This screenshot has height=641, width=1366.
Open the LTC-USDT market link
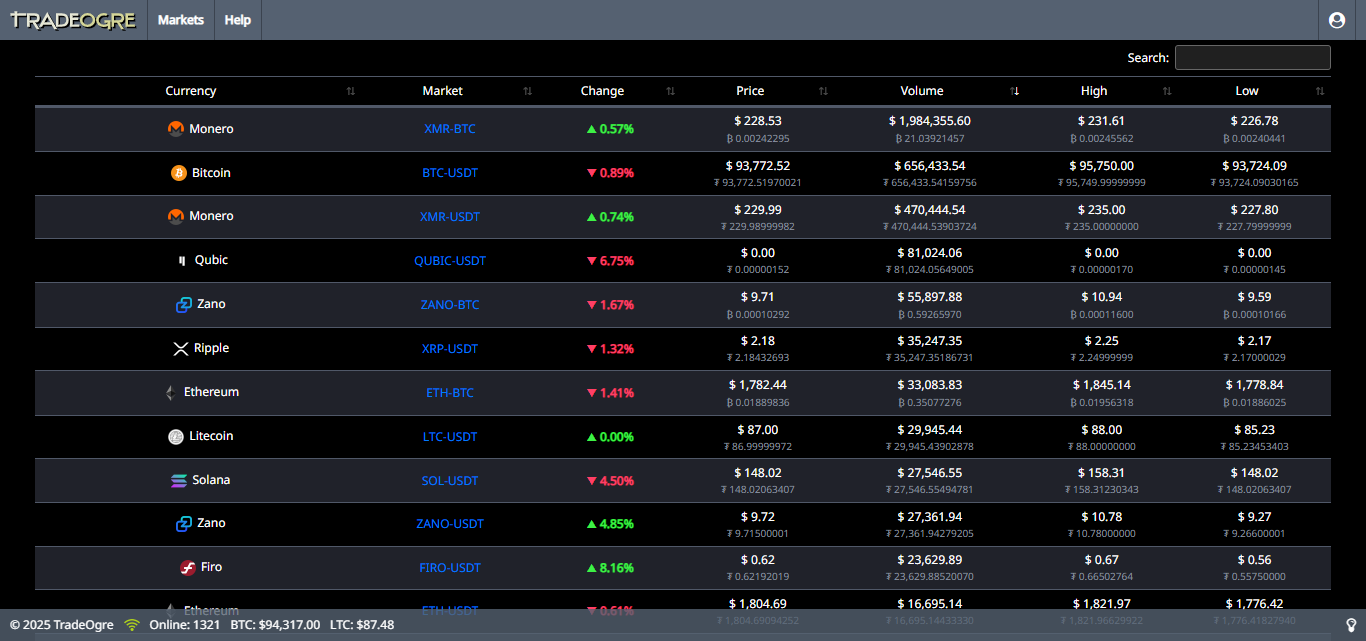[450, 437]
